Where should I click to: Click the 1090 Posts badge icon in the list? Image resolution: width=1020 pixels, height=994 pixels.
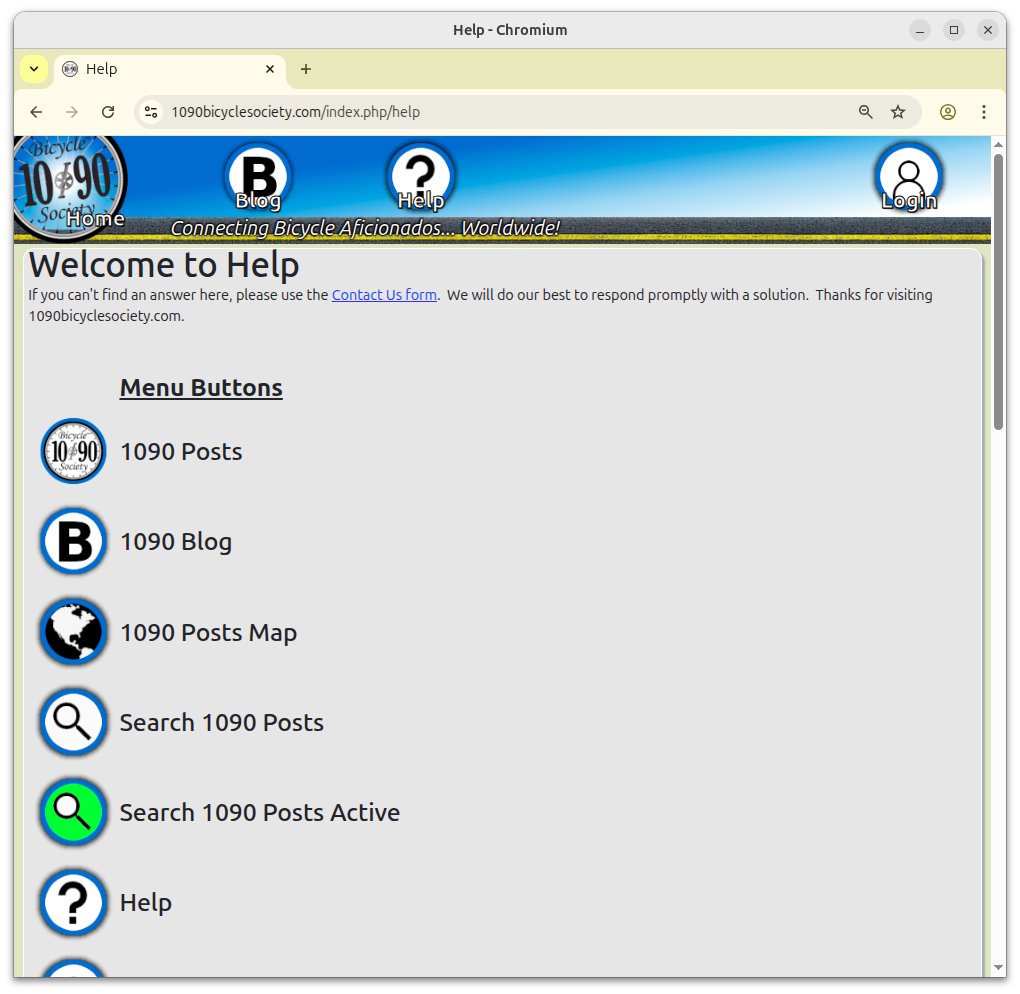(72, 451)
